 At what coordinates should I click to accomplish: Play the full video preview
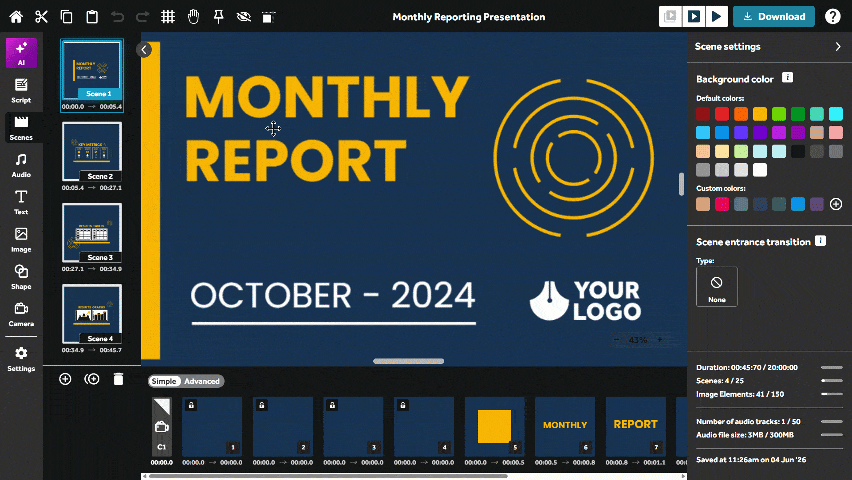pos(717,16)
